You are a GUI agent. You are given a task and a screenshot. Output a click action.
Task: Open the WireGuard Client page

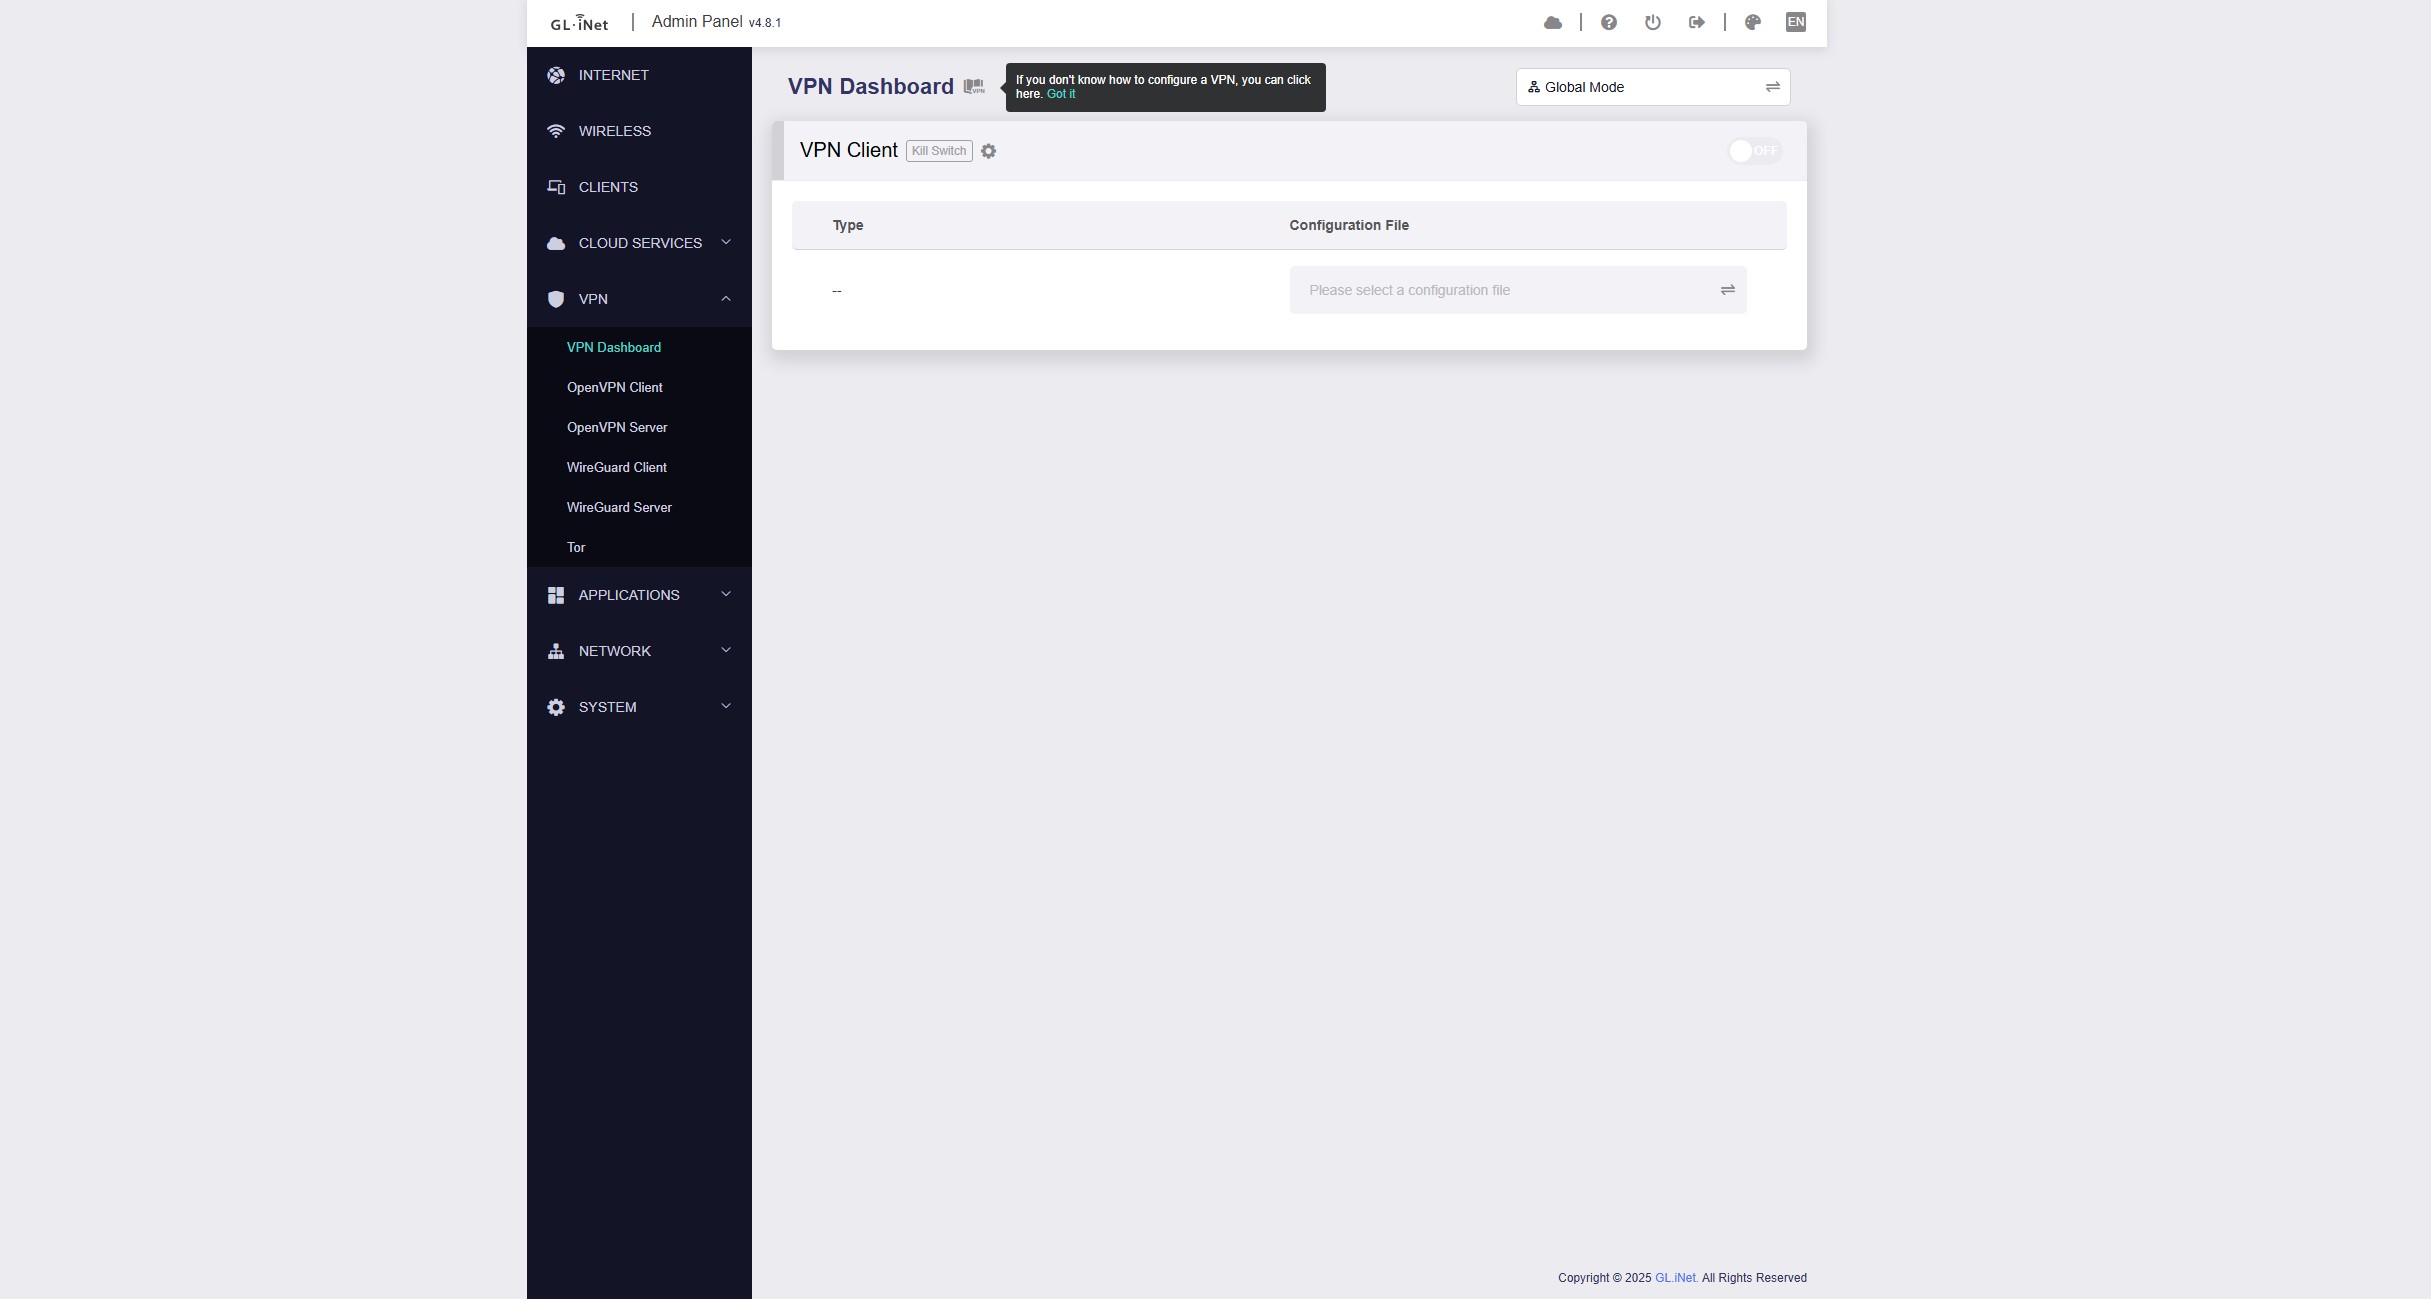click(x=616, y=467)
